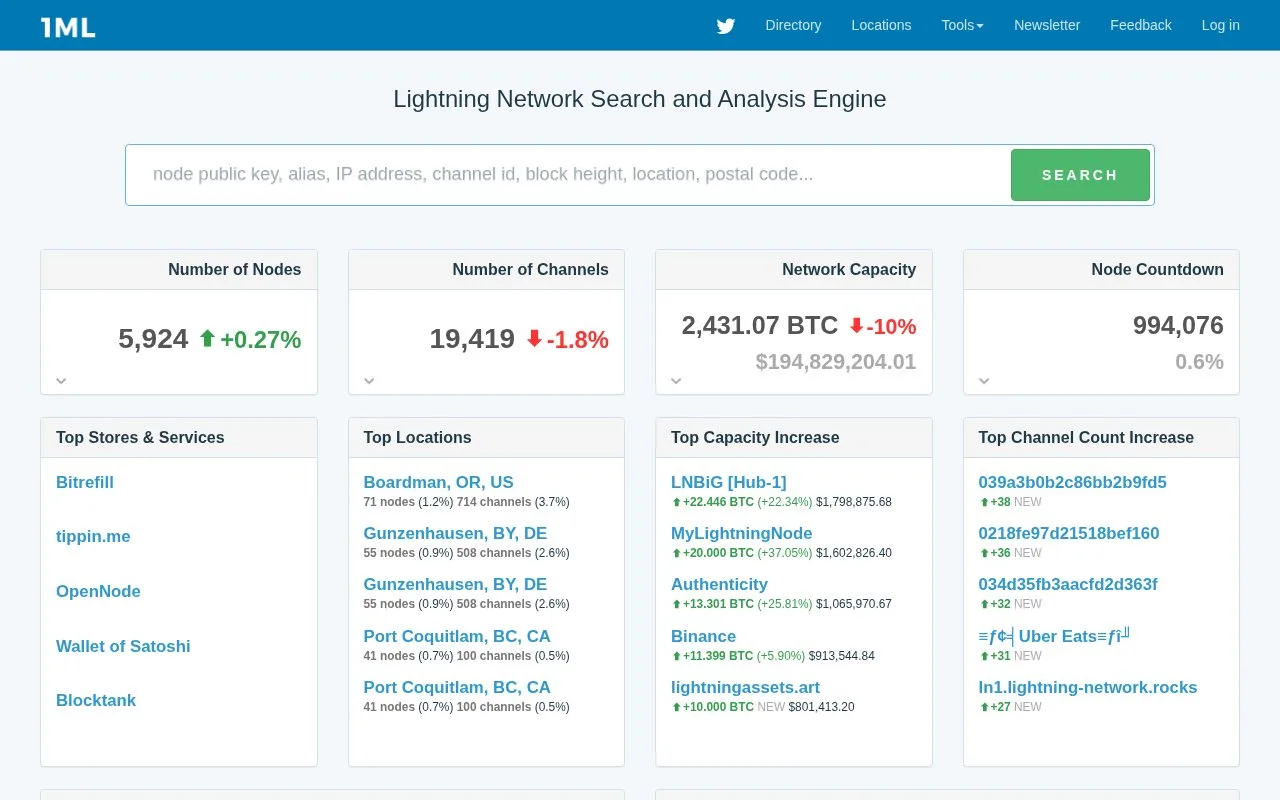Screen dimensions: 1280x800
Task: Open the Authenticity node link
Action: click(719, 584)
